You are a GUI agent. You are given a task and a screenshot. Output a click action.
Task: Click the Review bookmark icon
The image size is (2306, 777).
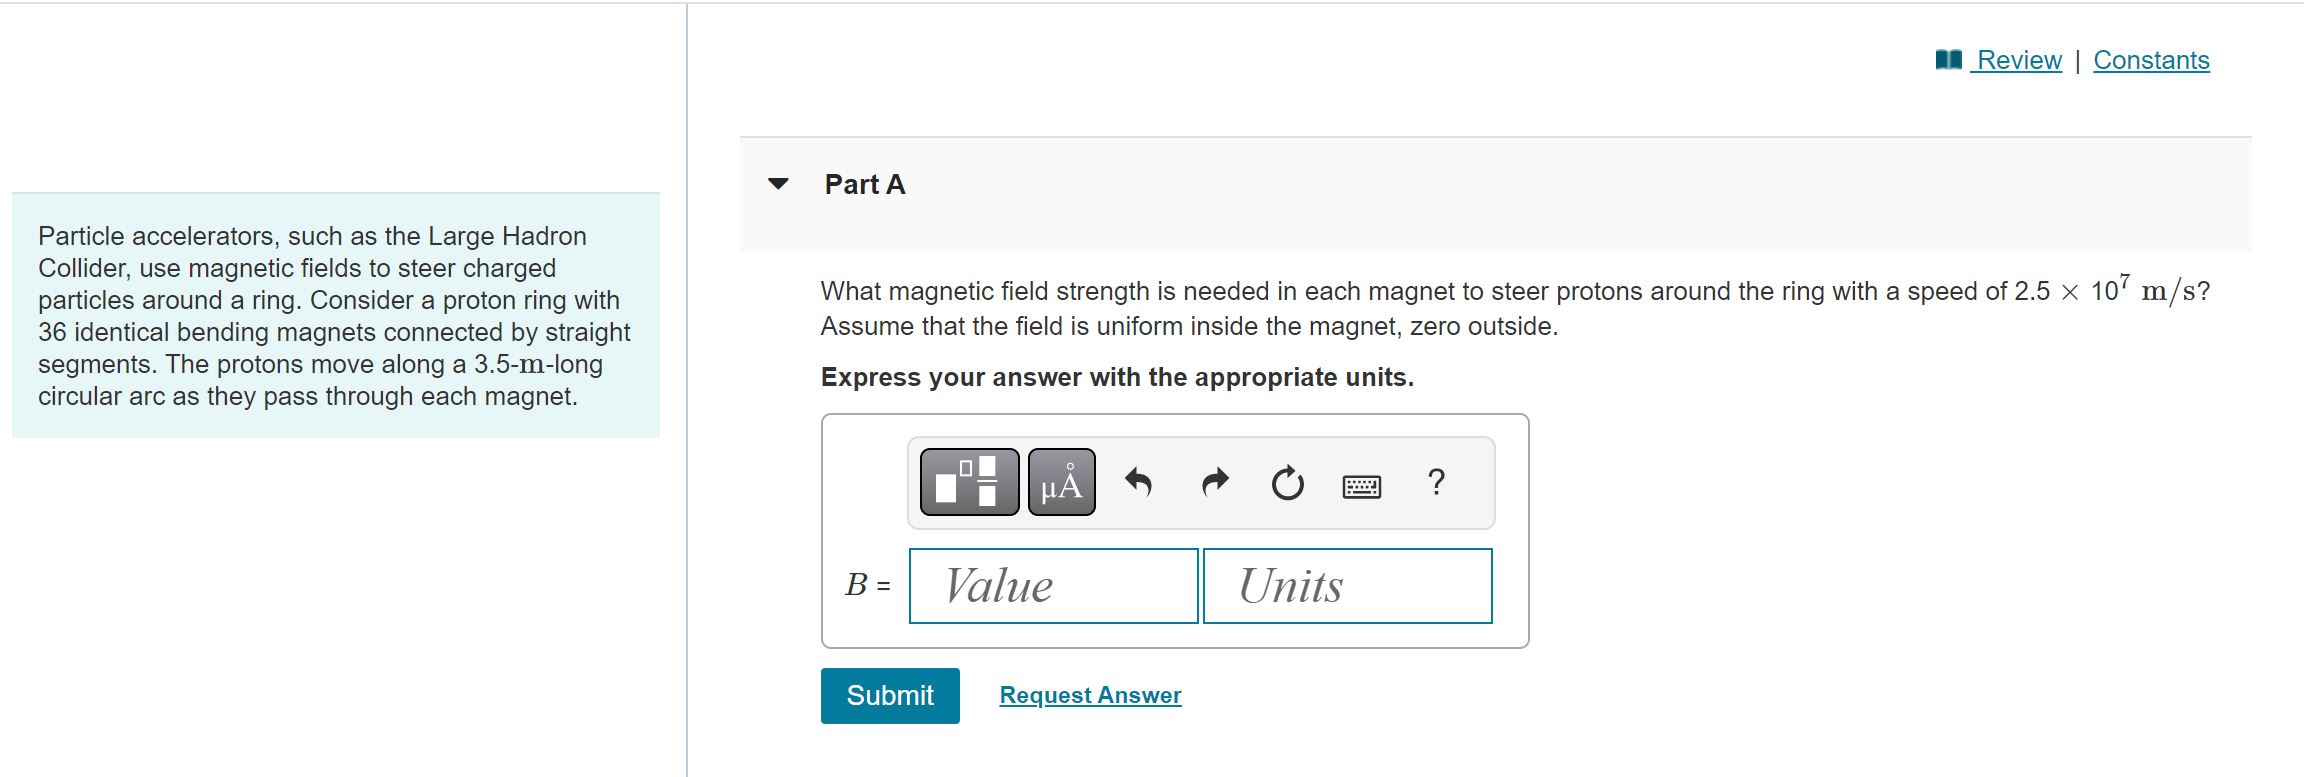click(1947, 60)
